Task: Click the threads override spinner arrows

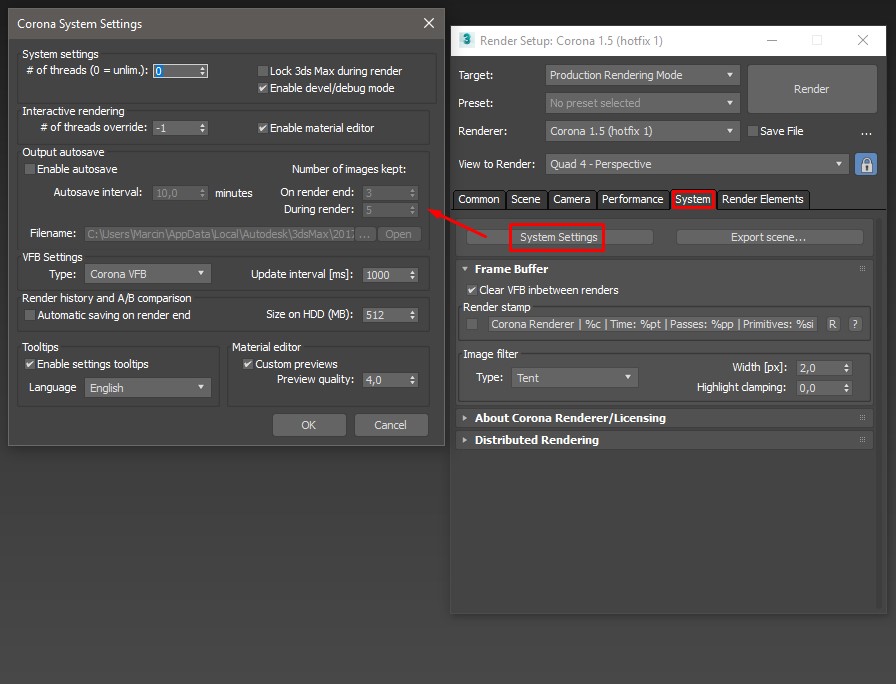Action: pos(202,128)
